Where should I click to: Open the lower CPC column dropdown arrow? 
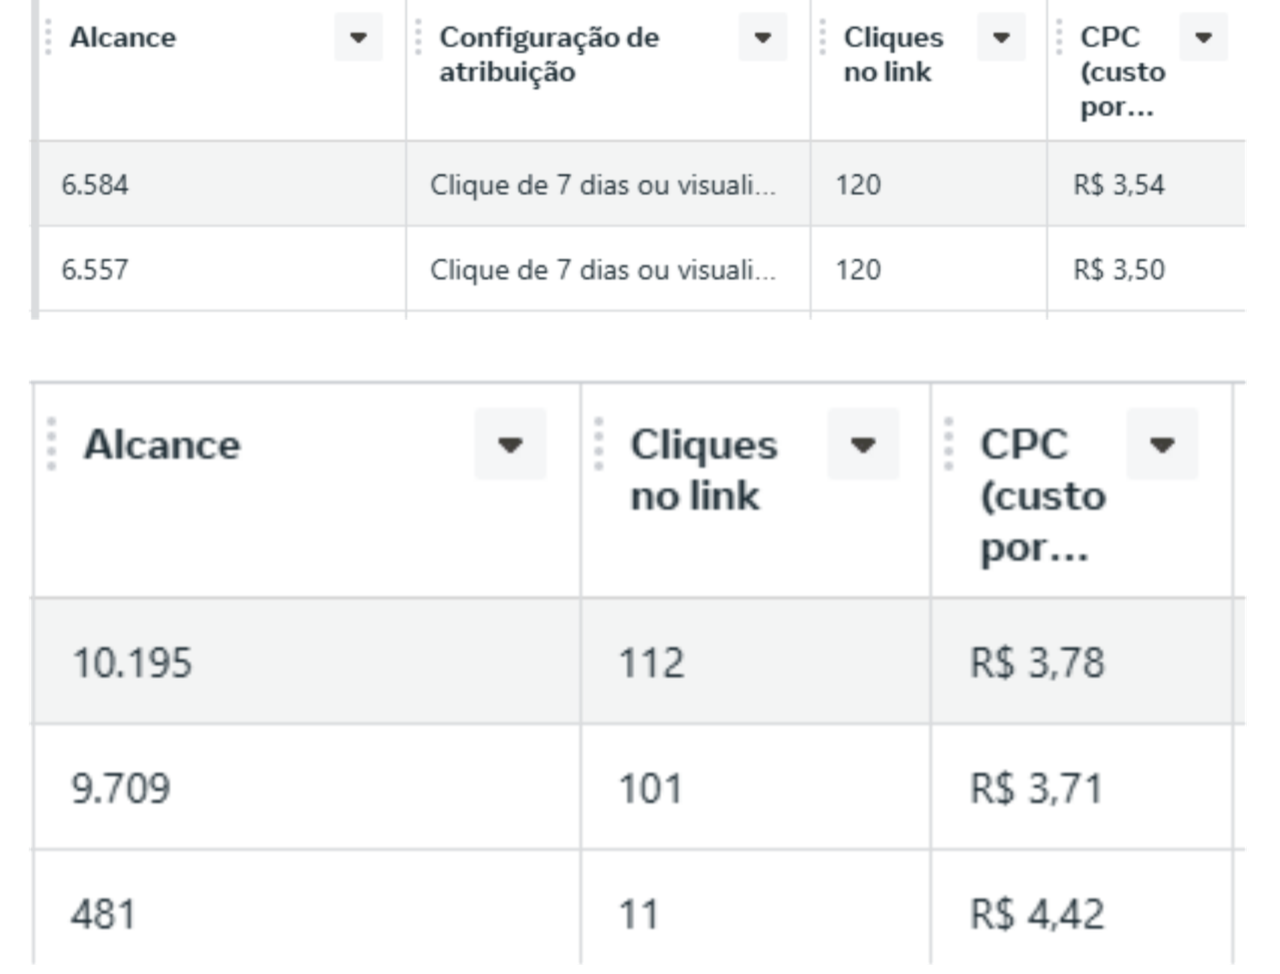tap(1162, 444)
